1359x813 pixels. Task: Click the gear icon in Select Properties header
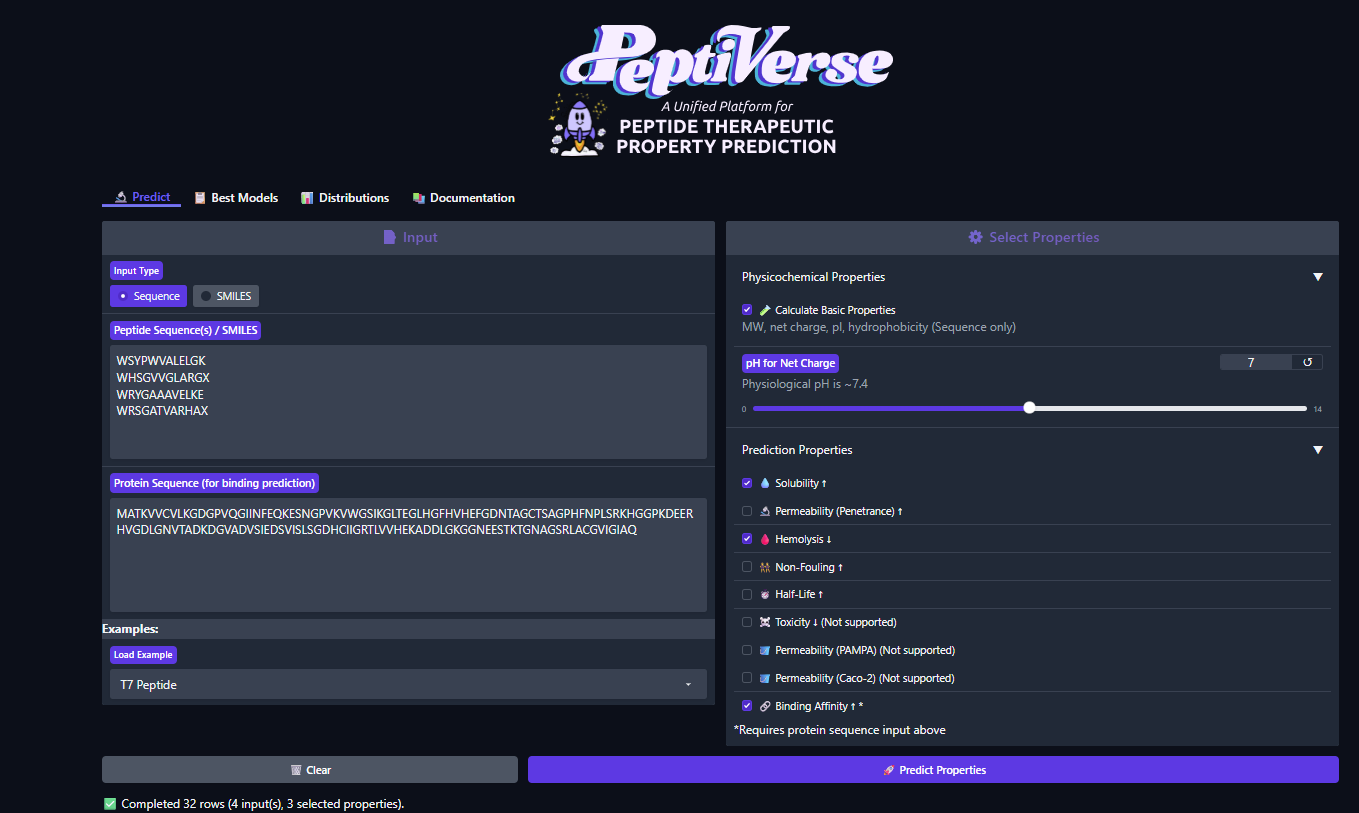tap(976, 237)
